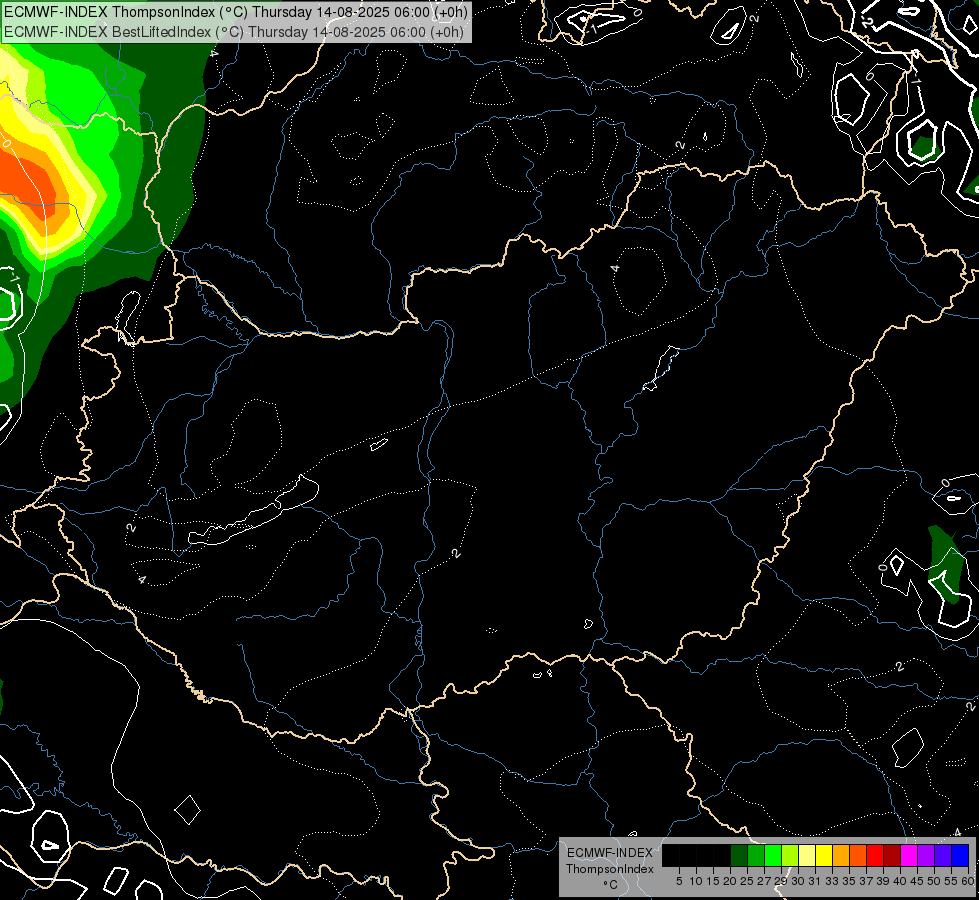Select the violet 50–55 legend swatch
This screenshot has height=900, width=979.
pyautogui.click(x=943, y=855)
